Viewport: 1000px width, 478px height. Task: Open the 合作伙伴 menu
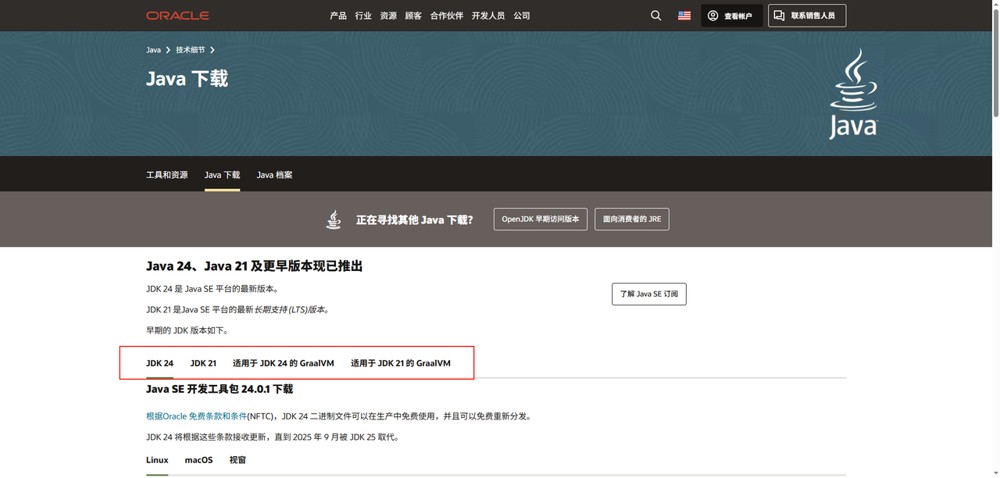(446, 15)
